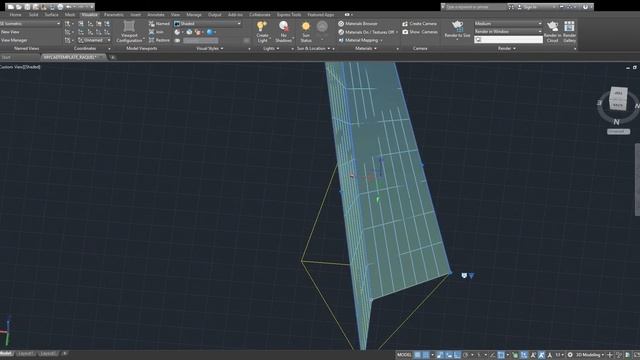Expand the Lights panel

[271, 48]
